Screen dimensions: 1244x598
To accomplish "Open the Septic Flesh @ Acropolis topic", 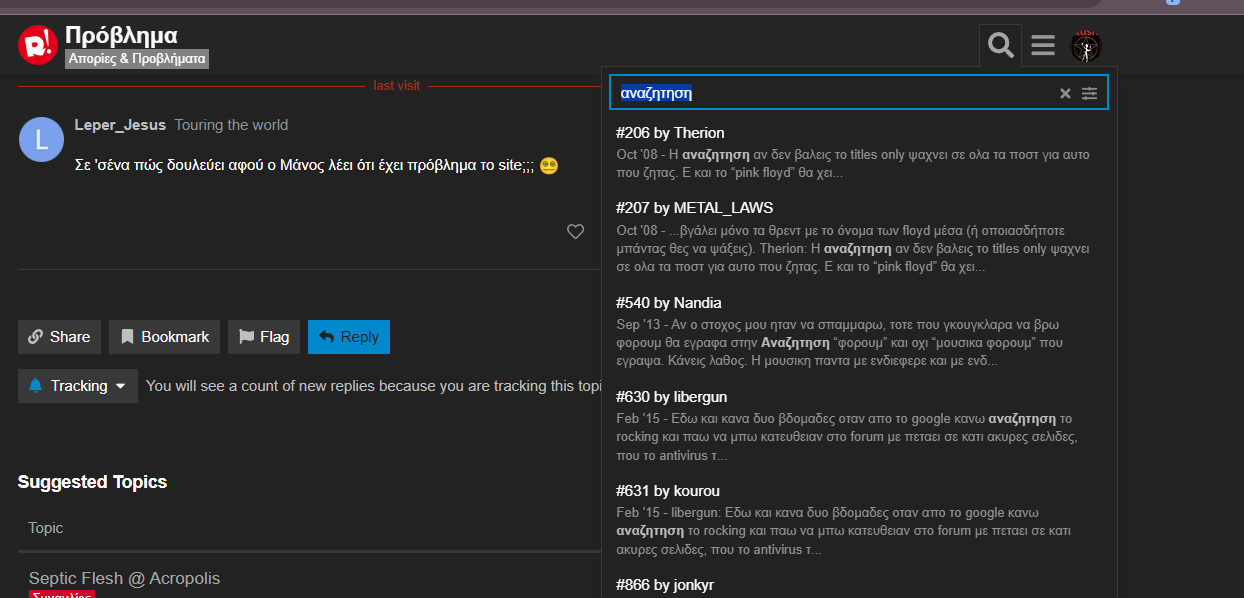I will coord(124,578).
